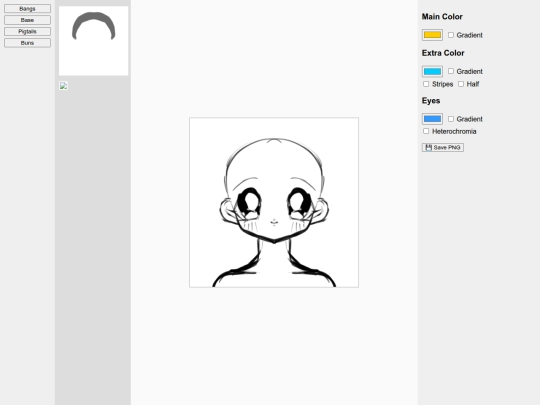Click the Main Color heading
Viewport: 540px width, 405px height.
(x=442, y=17)
